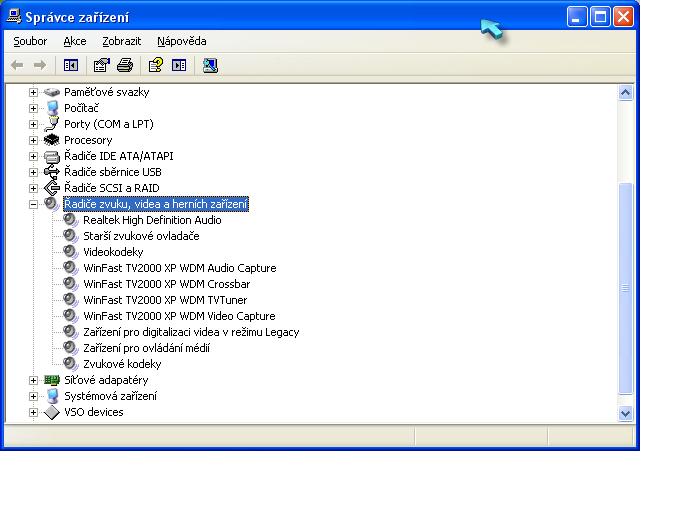This screenshot has width=700, height=521.
Task: Click the Porty (COM a LPT) plug icon
Action: (52, 124)
